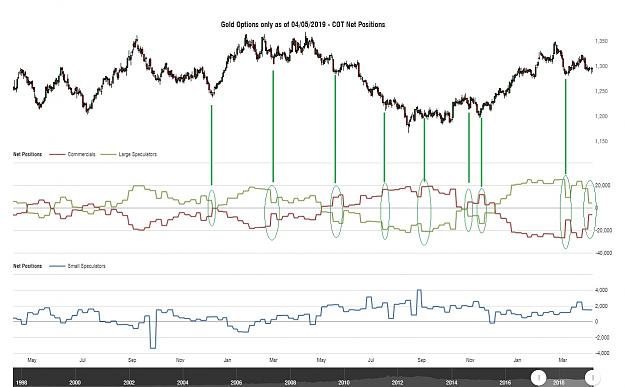Toggle the Small Speculators legend entry
The width and height of the screenshot is (625, 387).
[86, 266]
